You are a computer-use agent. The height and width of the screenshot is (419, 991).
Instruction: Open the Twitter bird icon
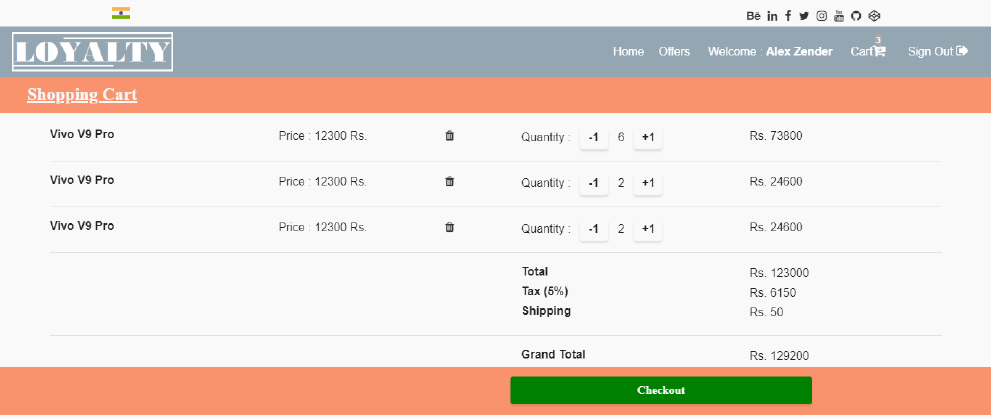[804, 15]
